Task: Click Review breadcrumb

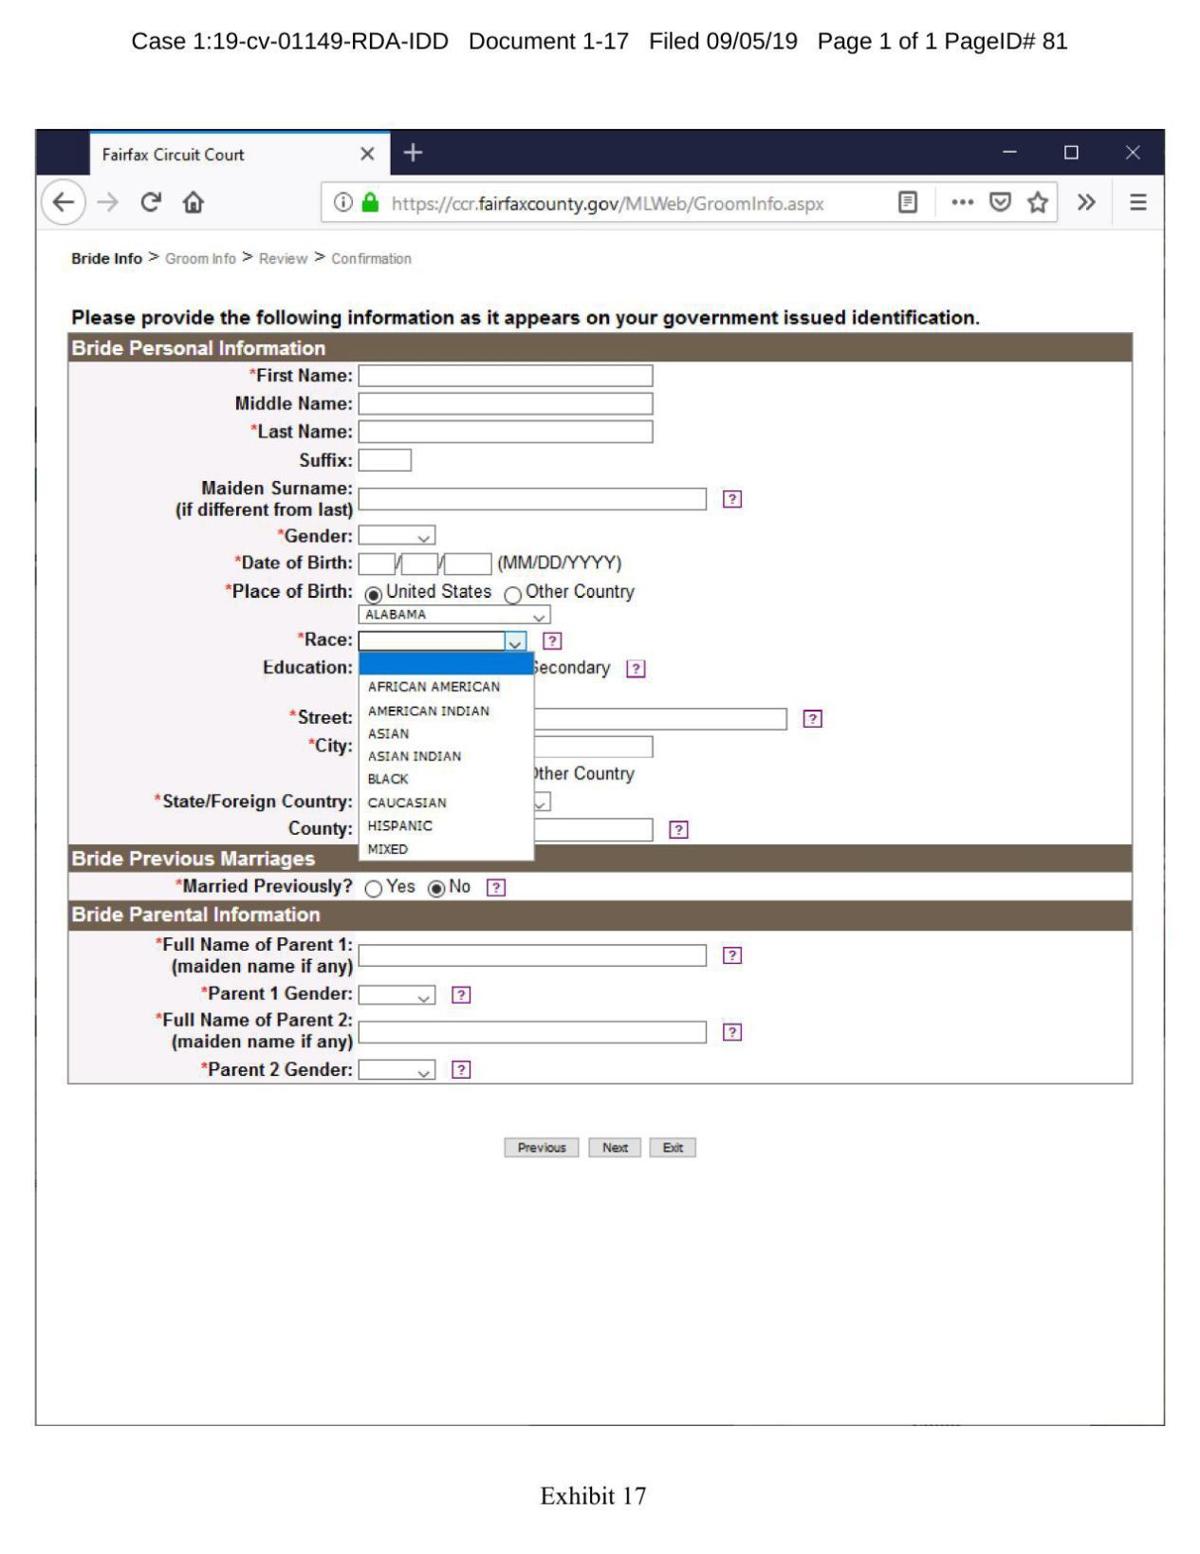Action: click(x=283, y=259)
